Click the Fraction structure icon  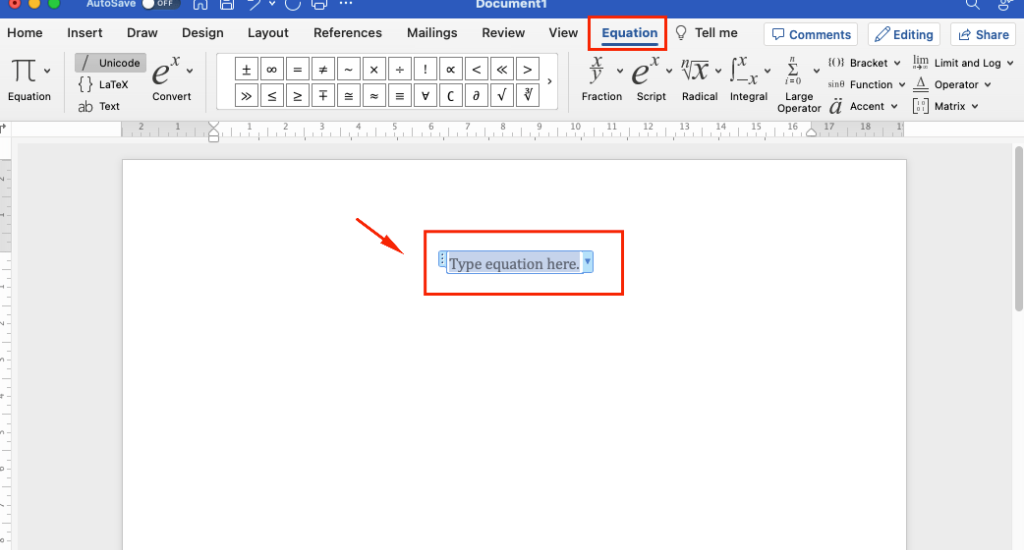(596, 70)
